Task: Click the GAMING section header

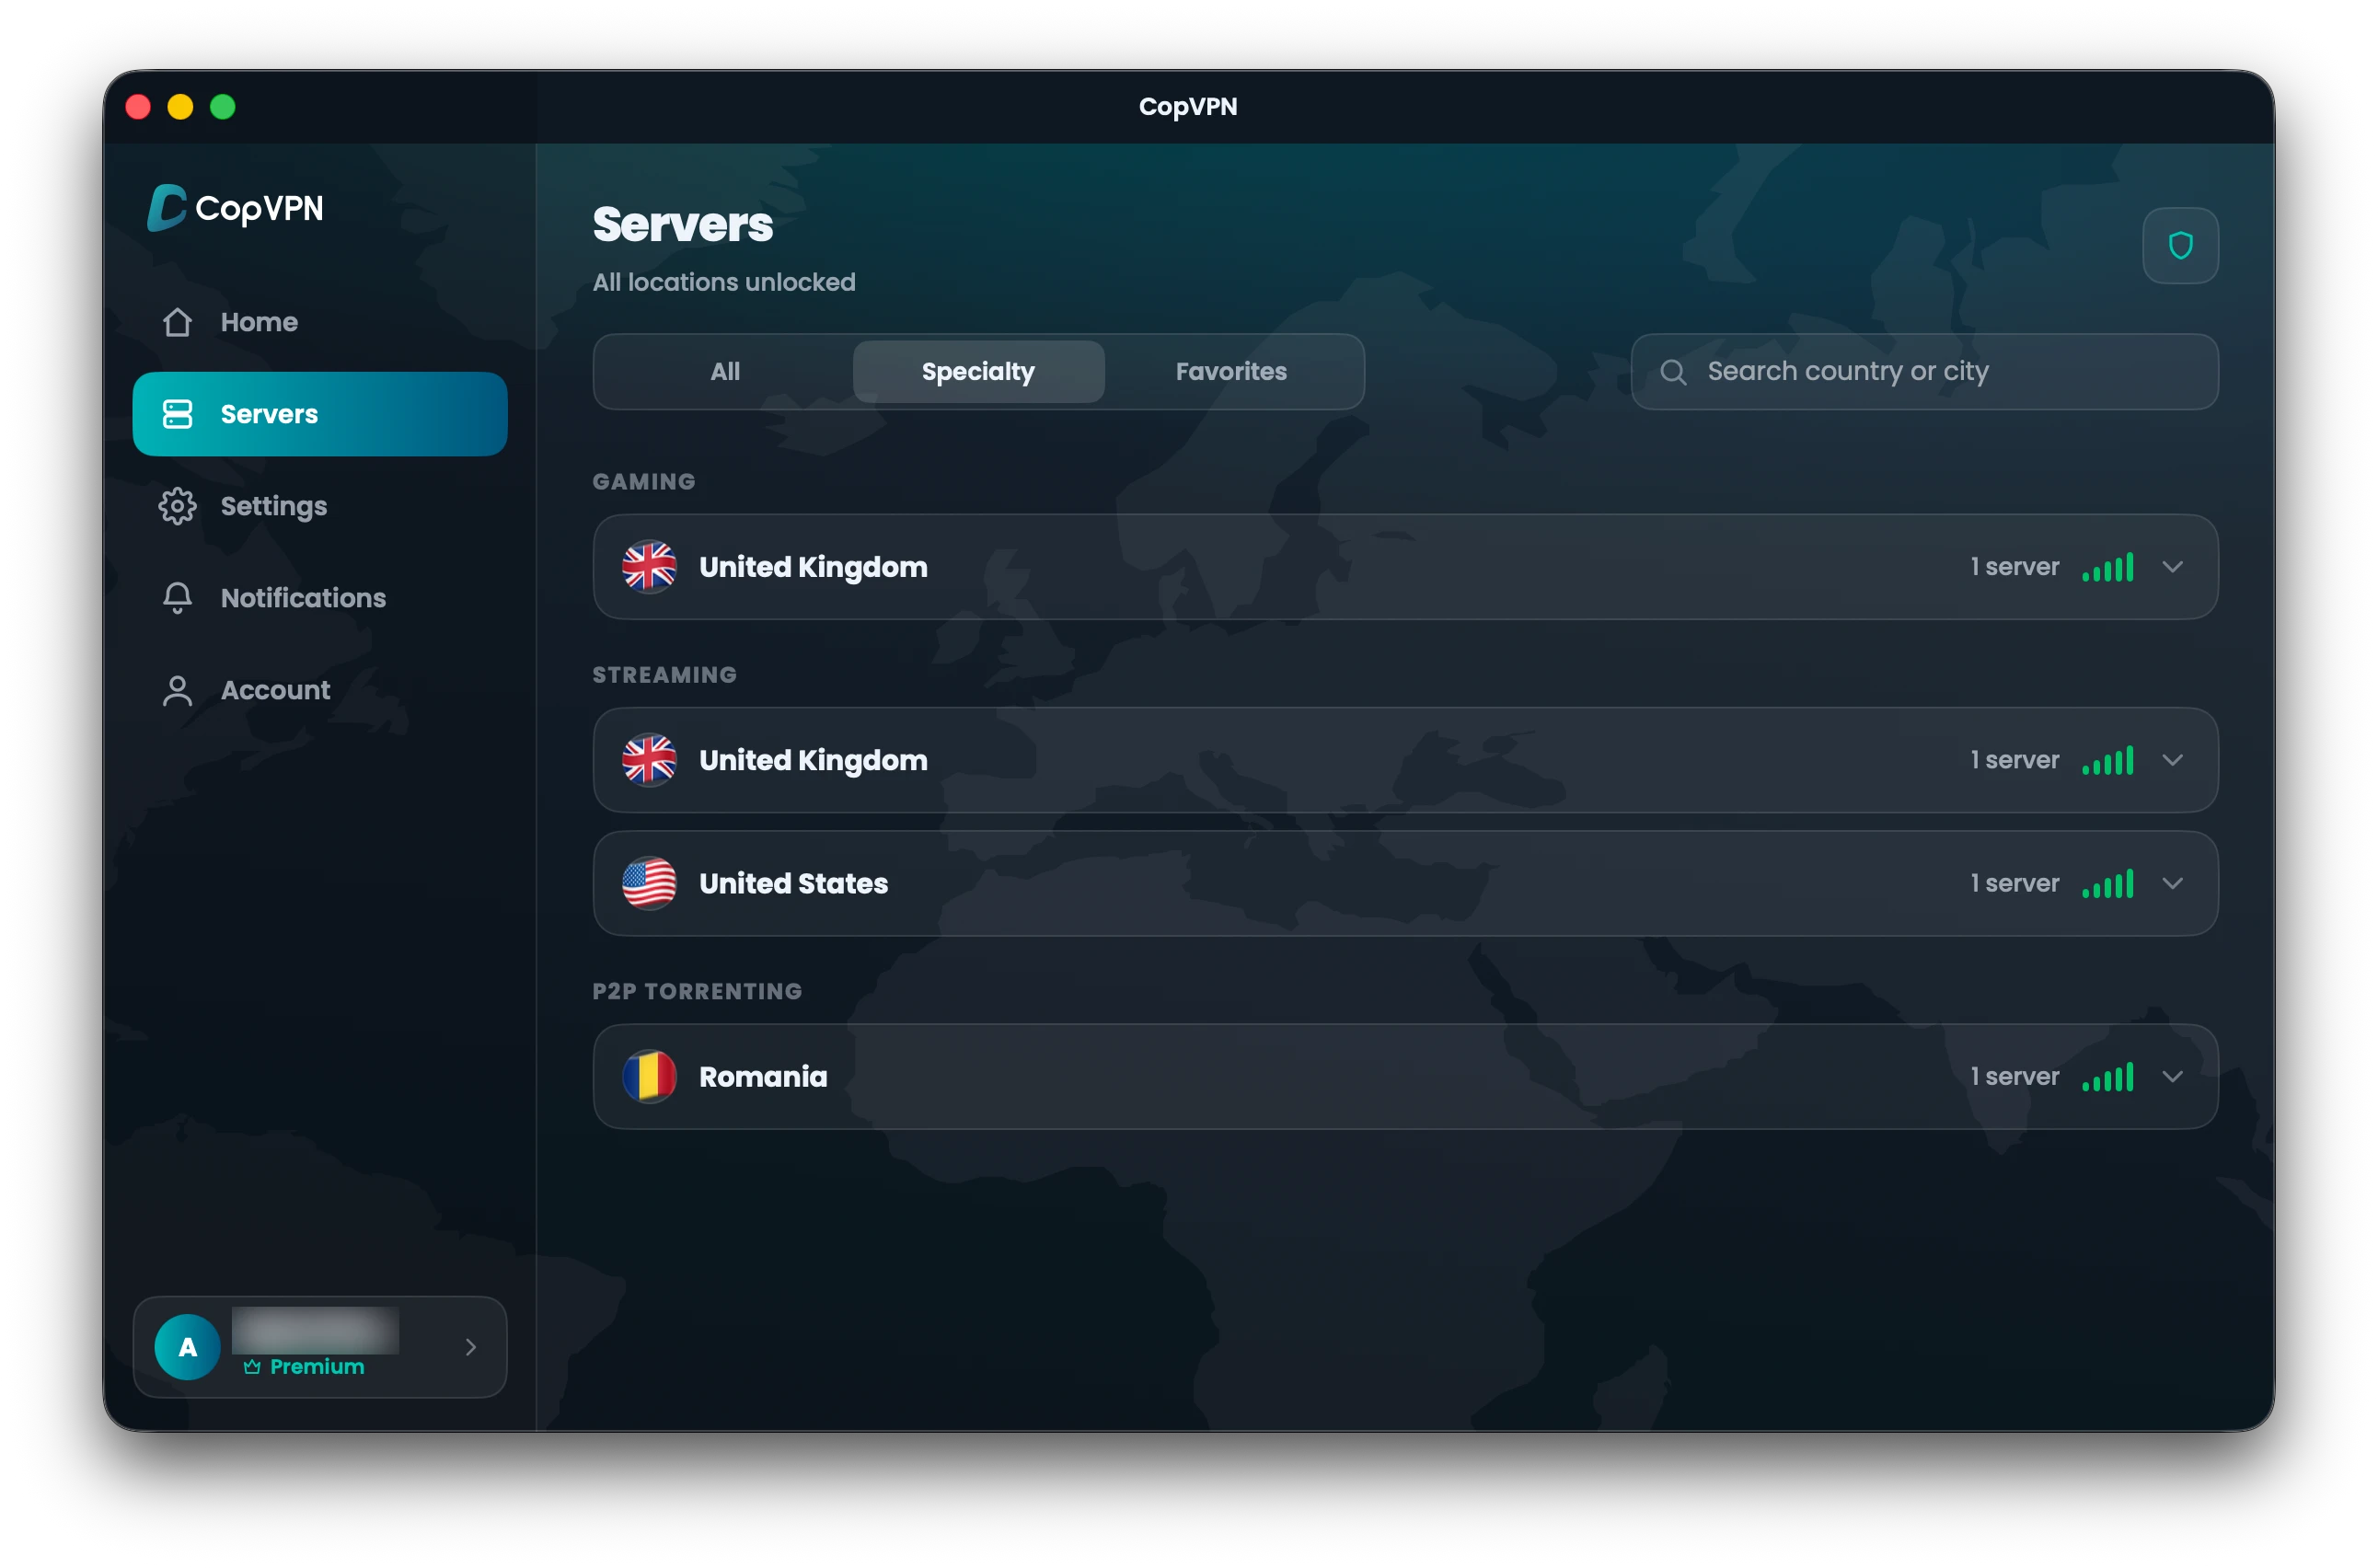Action: pos(644,482)
